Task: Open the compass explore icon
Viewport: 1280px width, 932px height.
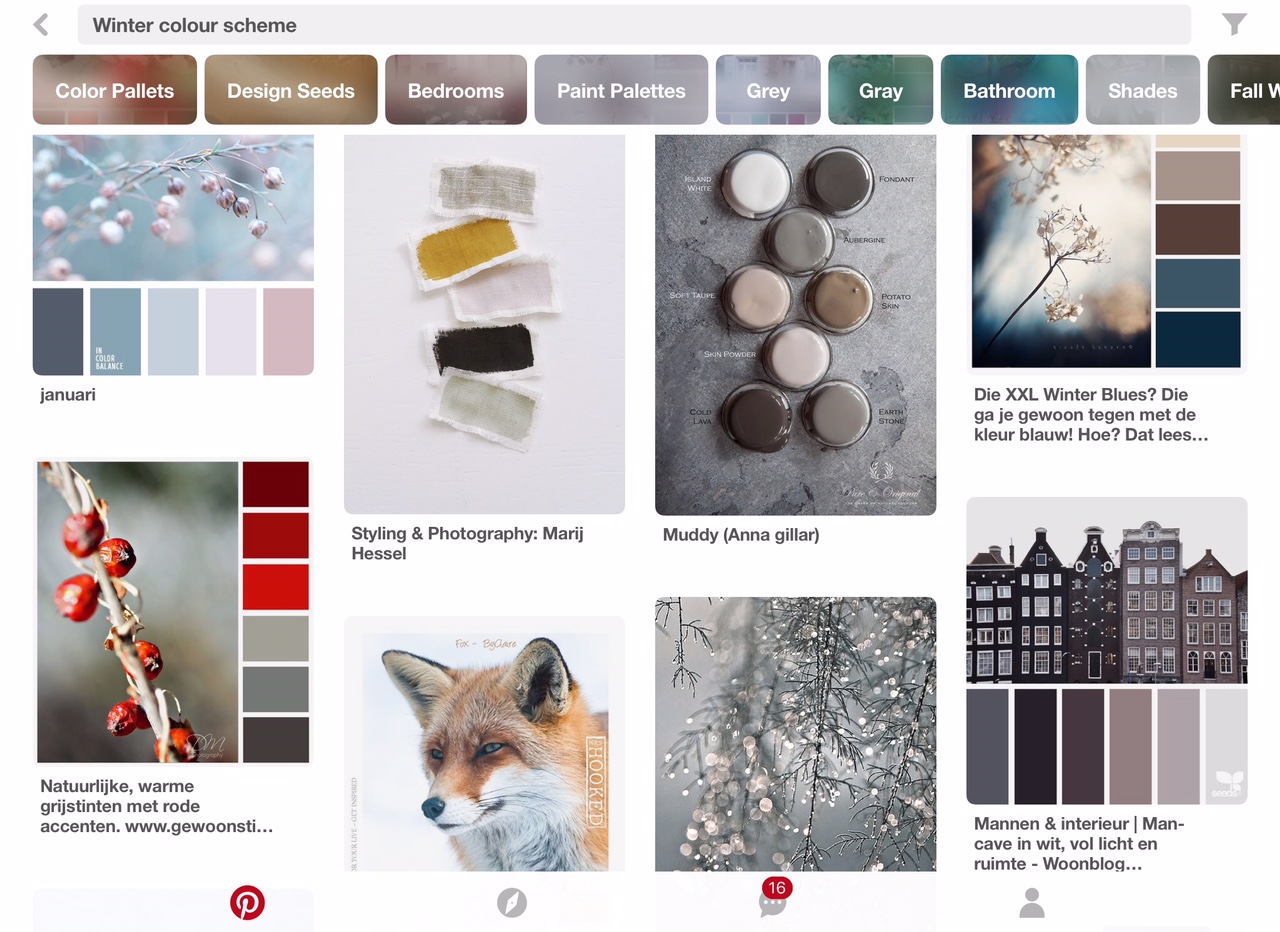Action: click(512, 903)
